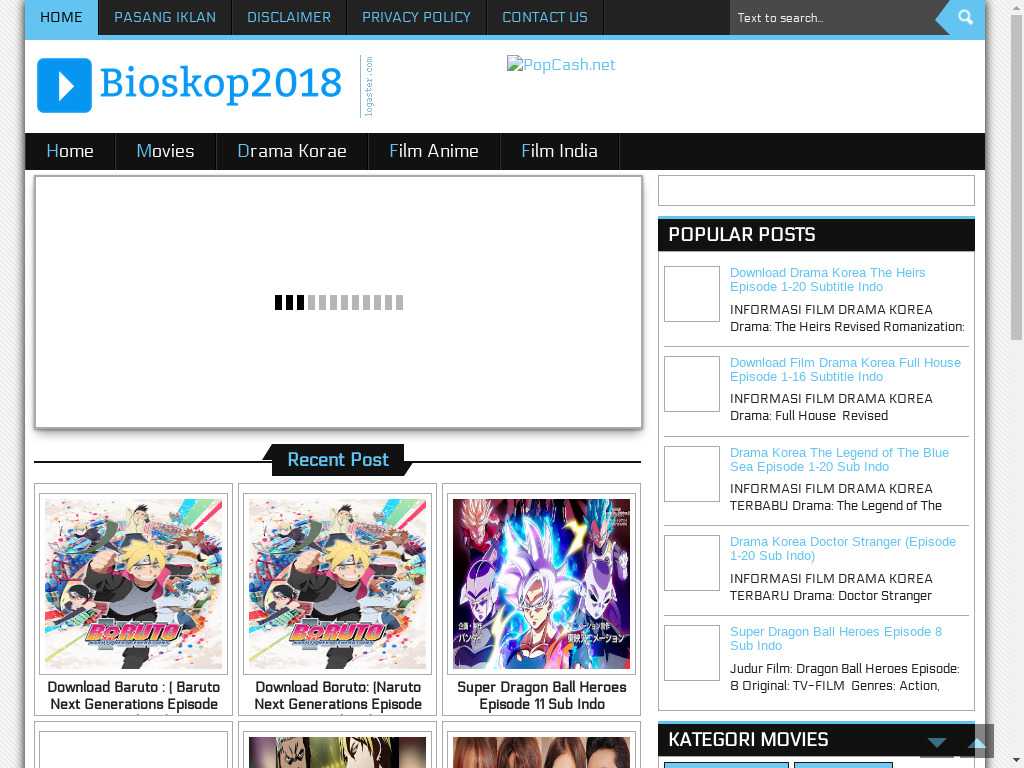Open the Contact Us page
Viewport: 1024px width, 768px height.
click(545, 18)
